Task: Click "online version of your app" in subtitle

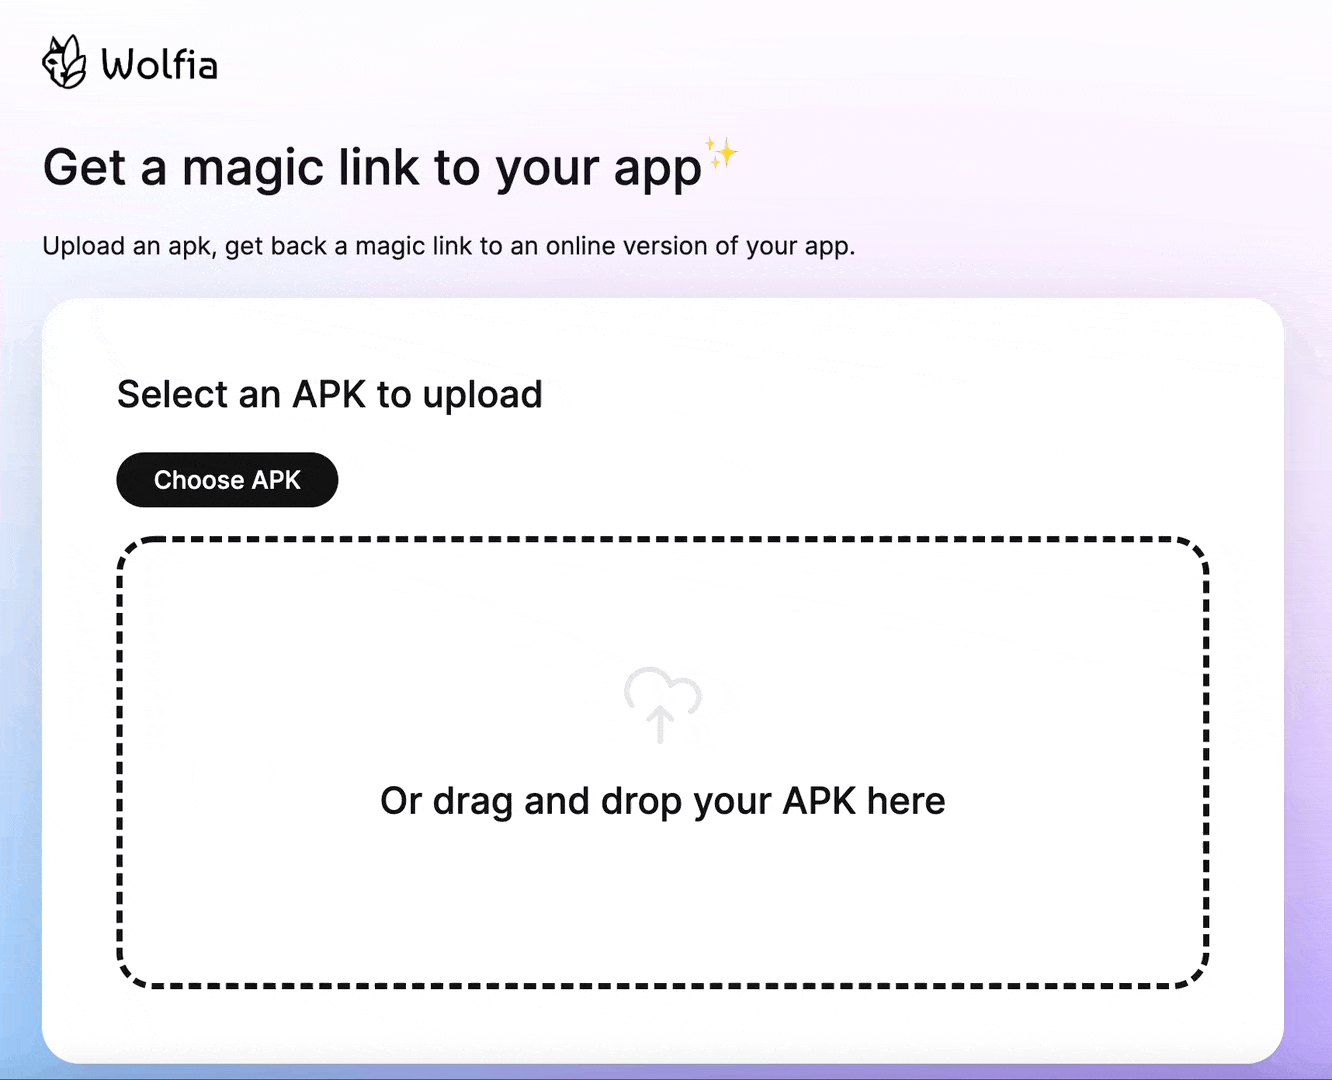Action: [x=700, y=246]
